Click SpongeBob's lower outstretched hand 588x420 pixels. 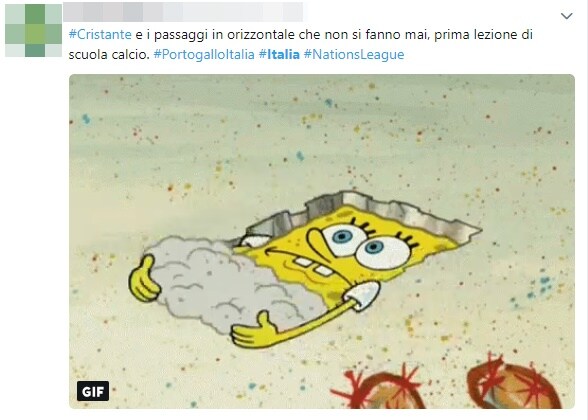pyautogui.click(x=253, y=331)
